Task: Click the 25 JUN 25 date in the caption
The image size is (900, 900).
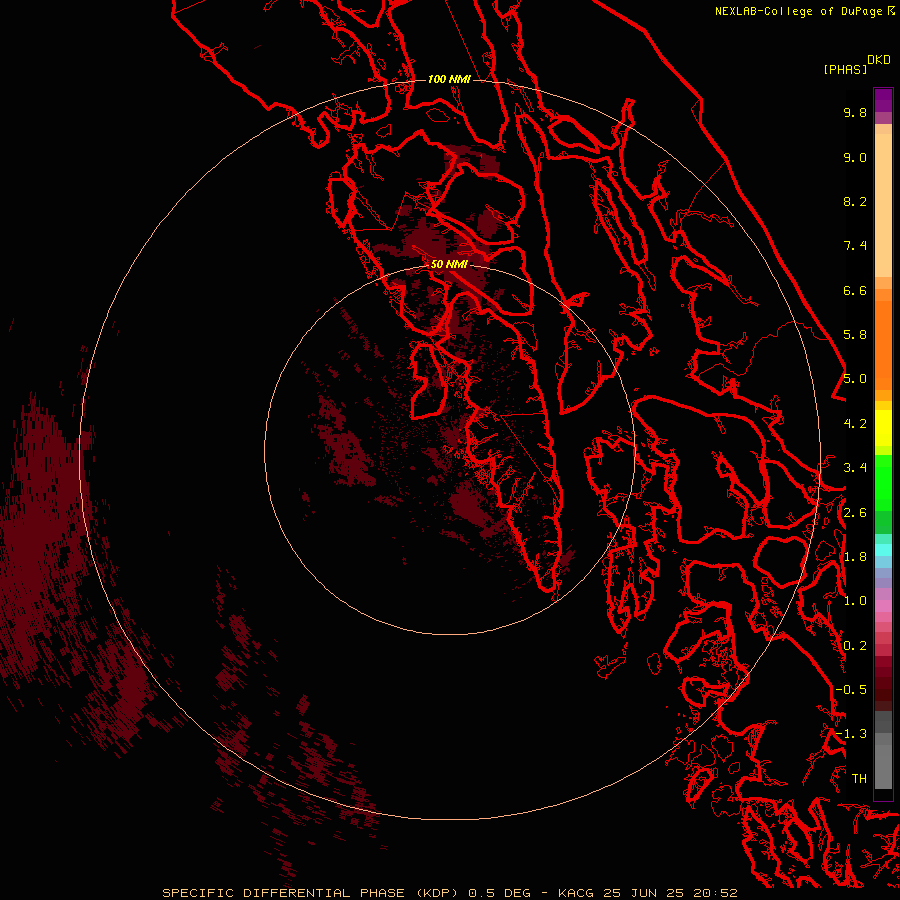Action: tap(641, 893)
